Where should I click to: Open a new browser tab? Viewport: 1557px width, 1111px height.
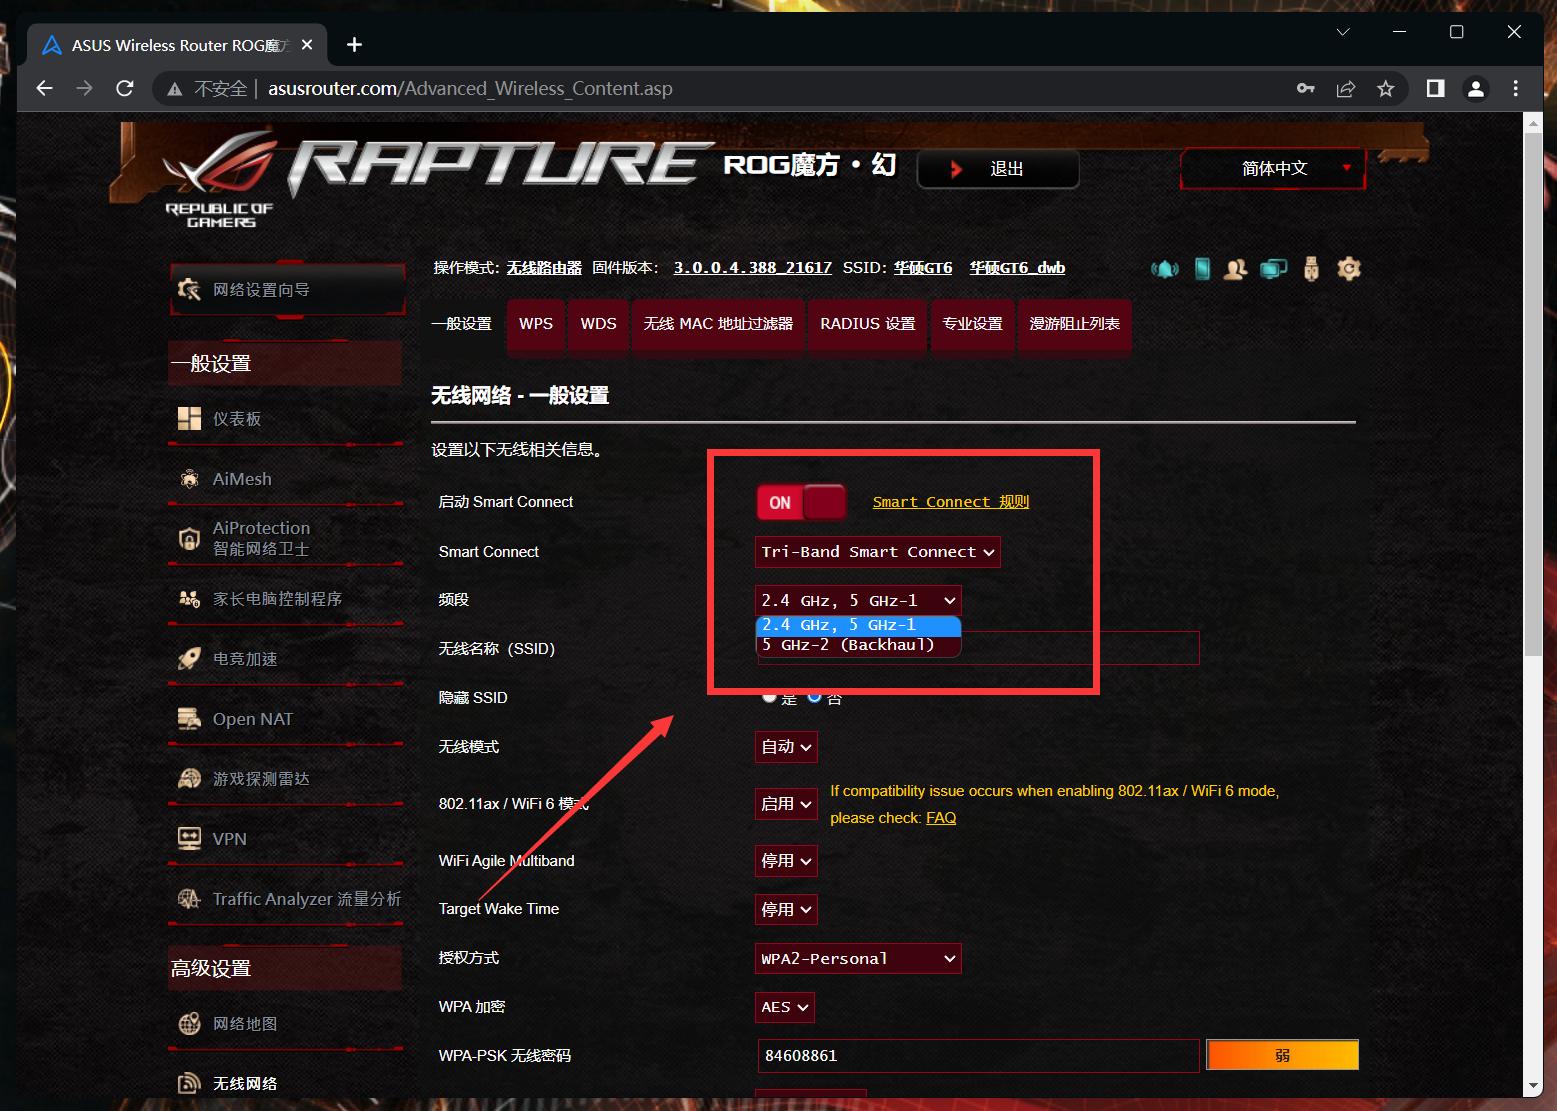point(354,44)
